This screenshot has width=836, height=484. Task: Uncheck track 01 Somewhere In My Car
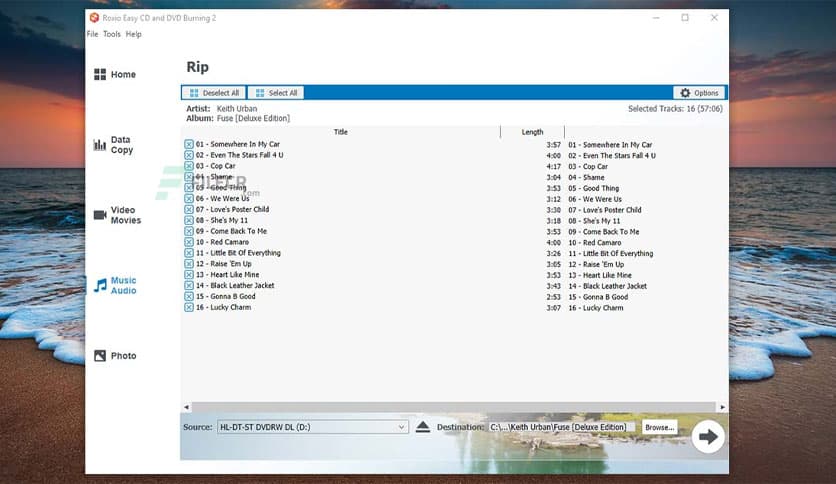coord(189,144)
